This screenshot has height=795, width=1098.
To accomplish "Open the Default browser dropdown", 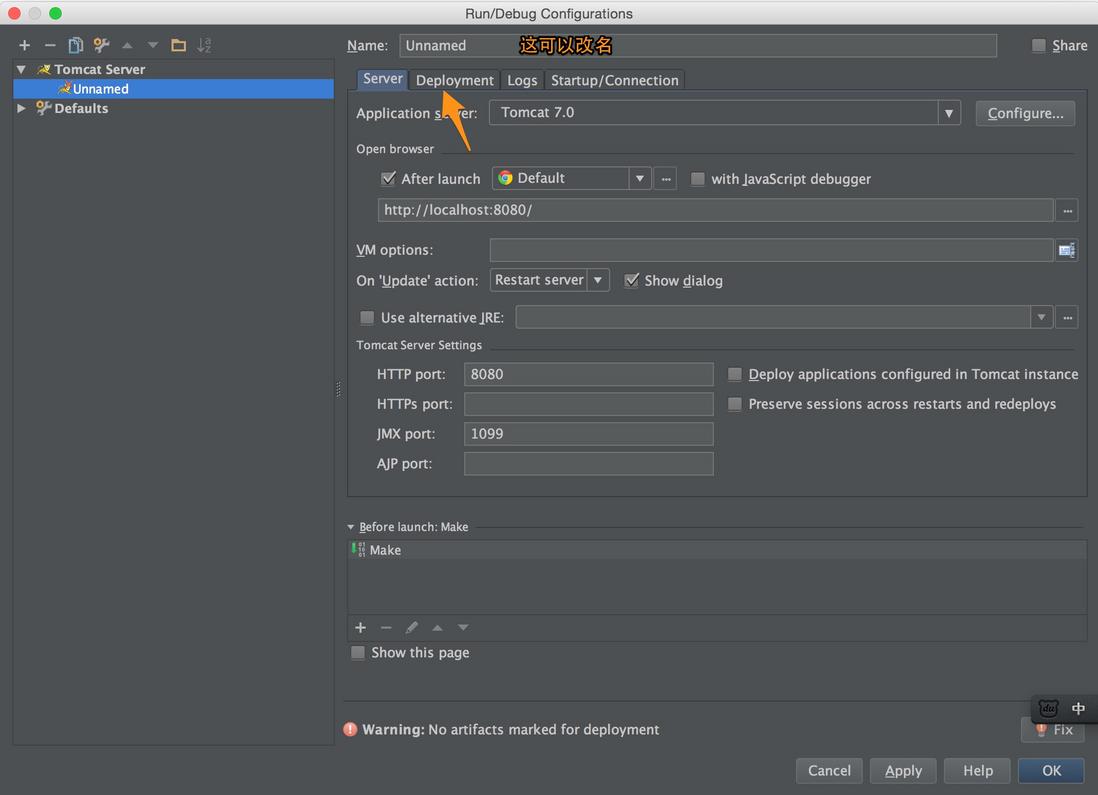I will [639, 179].
